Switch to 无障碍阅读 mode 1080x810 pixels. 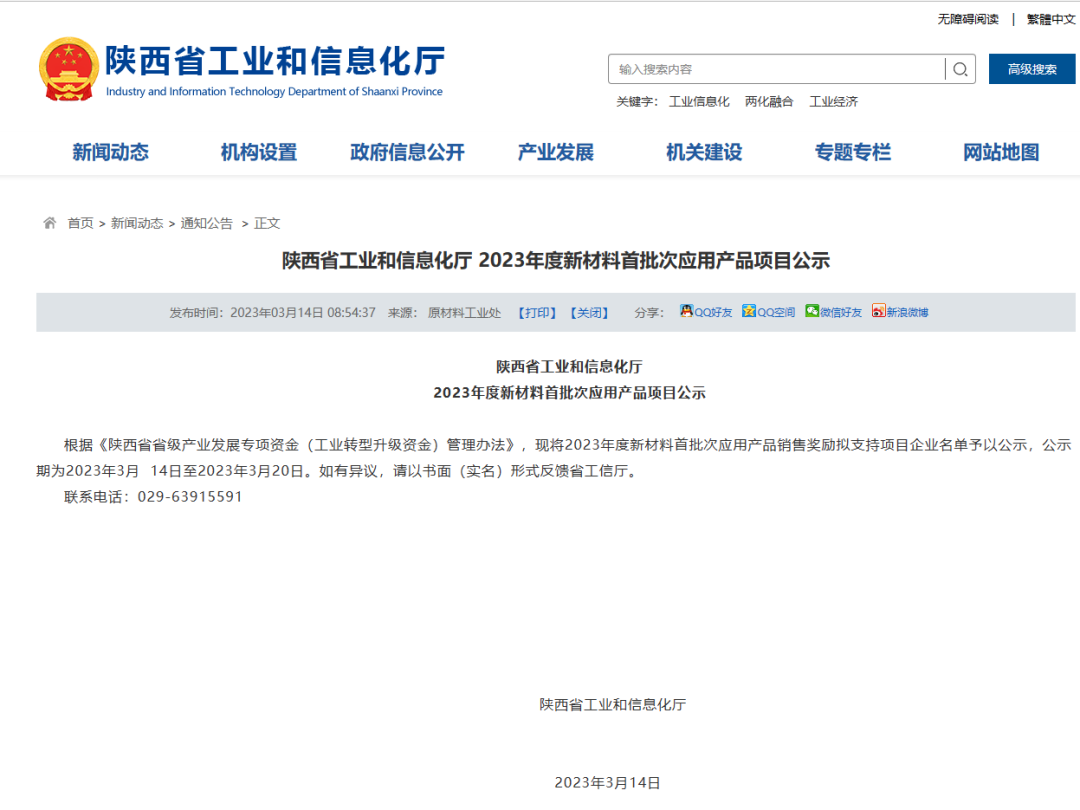pos(968,19)
